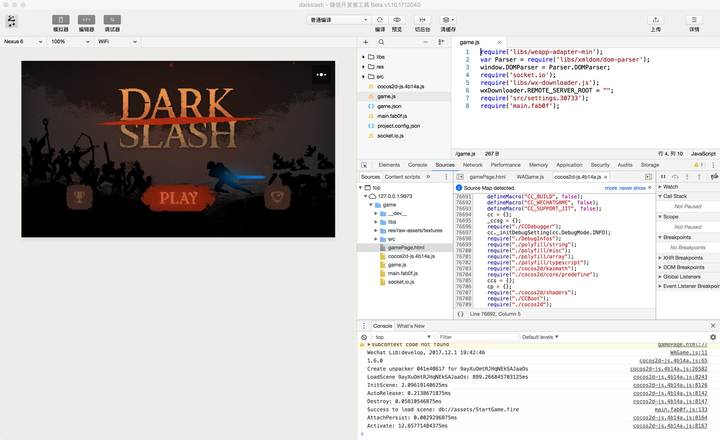Click the add file plus icon
Viewport: 720px width, 440px height.
coord(366,42)
